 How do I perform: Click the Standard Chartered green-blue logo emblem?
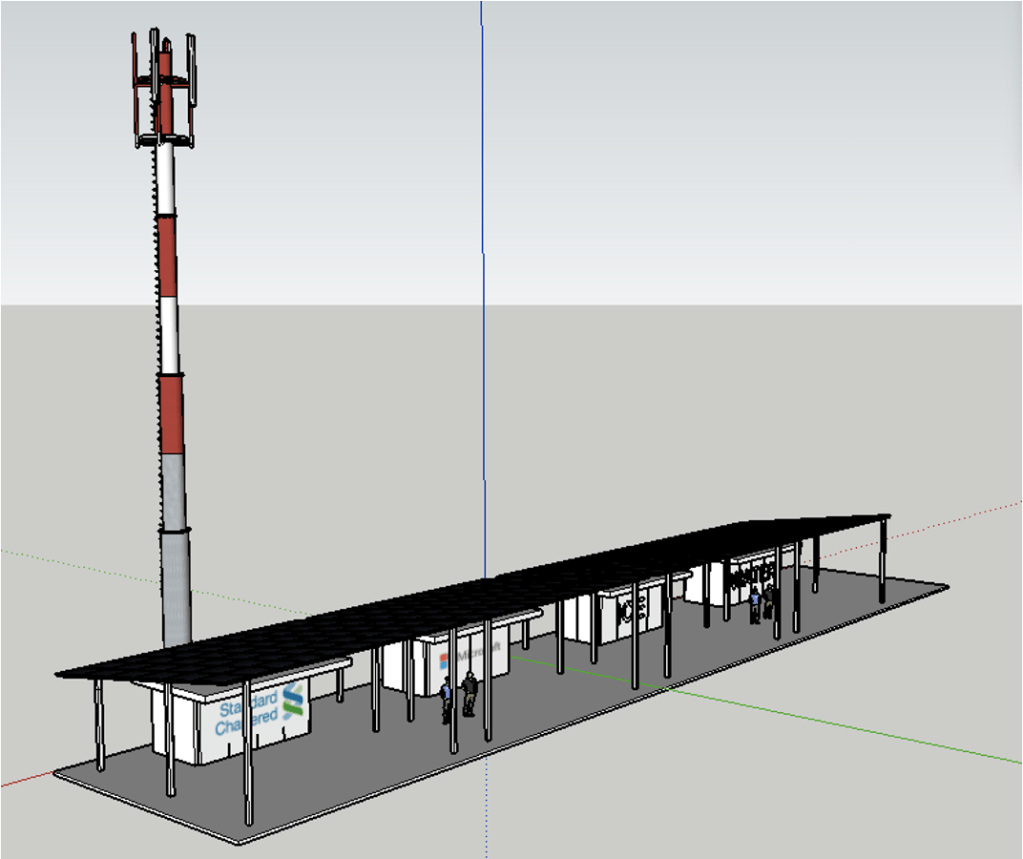coord(293,701)
